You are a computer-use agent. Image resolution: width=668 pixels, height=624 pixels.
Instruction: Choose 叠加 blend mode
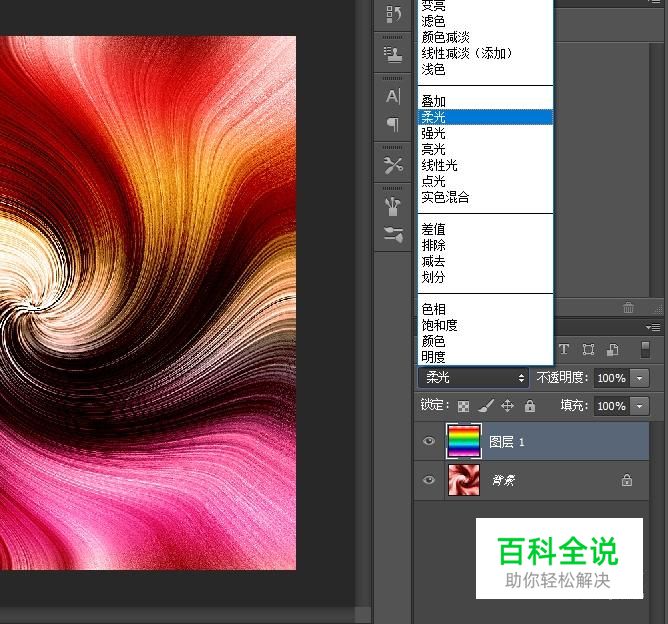[x=485, y=101]
